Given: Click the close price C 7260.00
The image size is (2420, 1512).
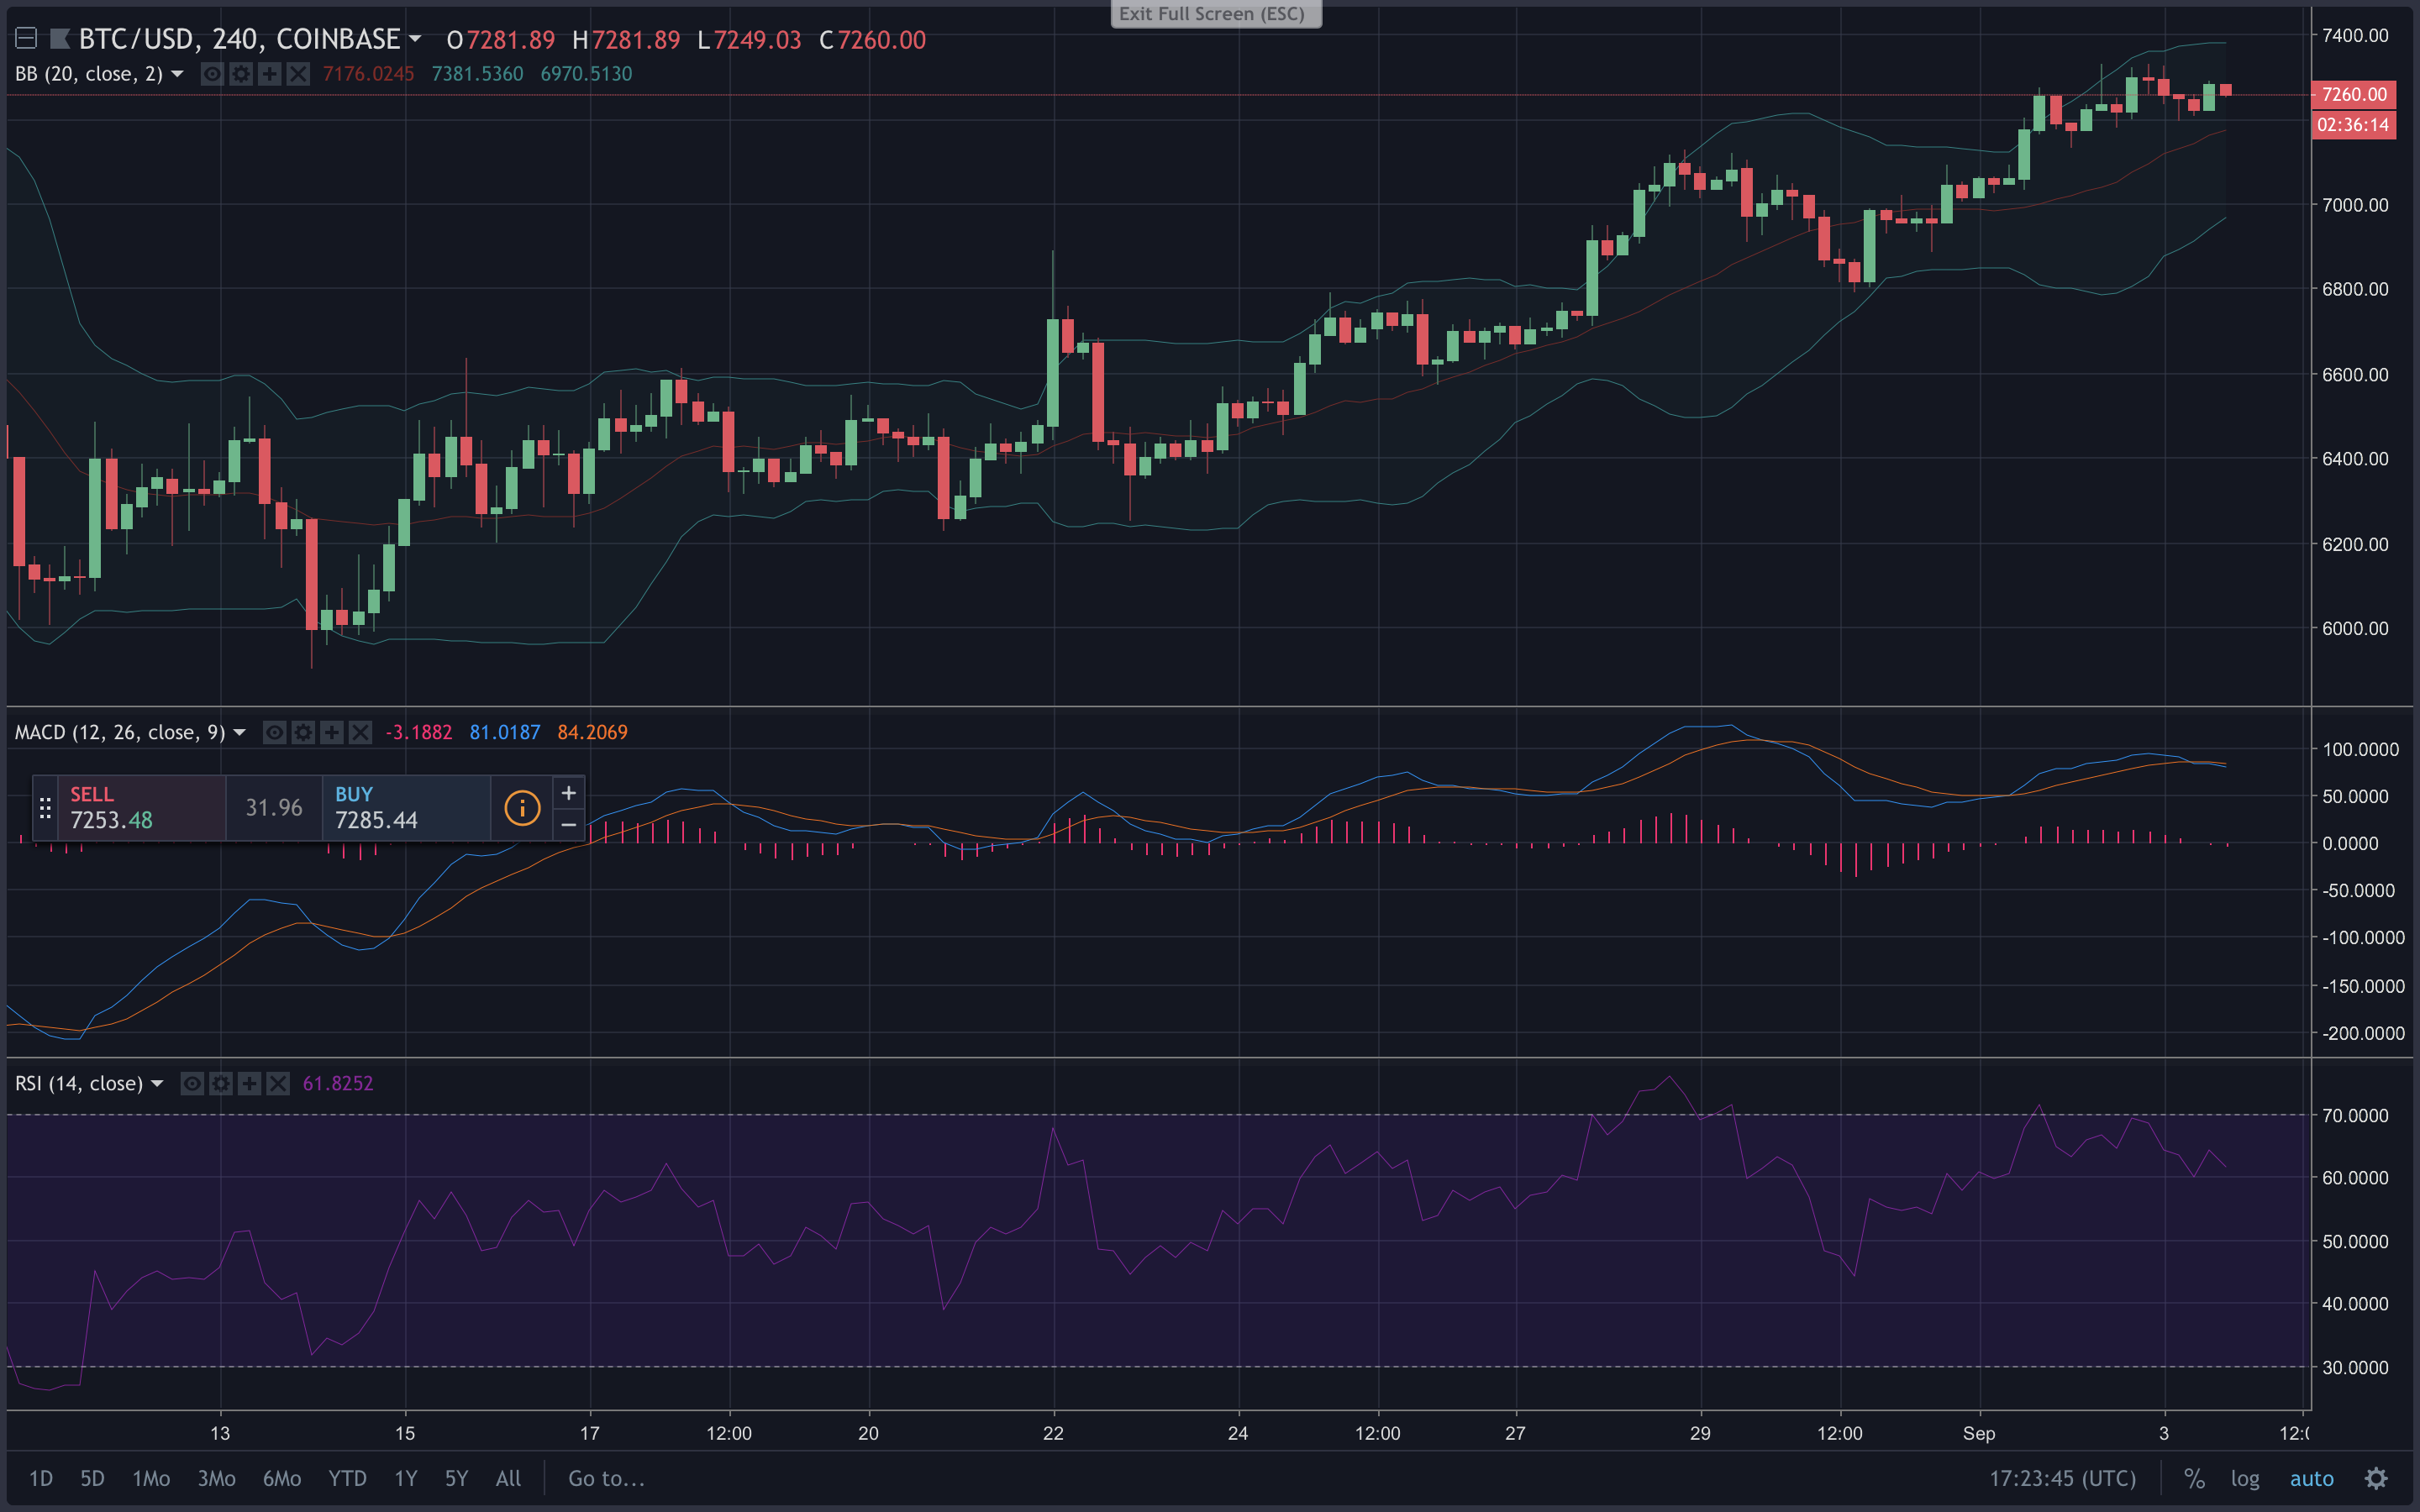Looking at the screenshot, I should (872, 39).
